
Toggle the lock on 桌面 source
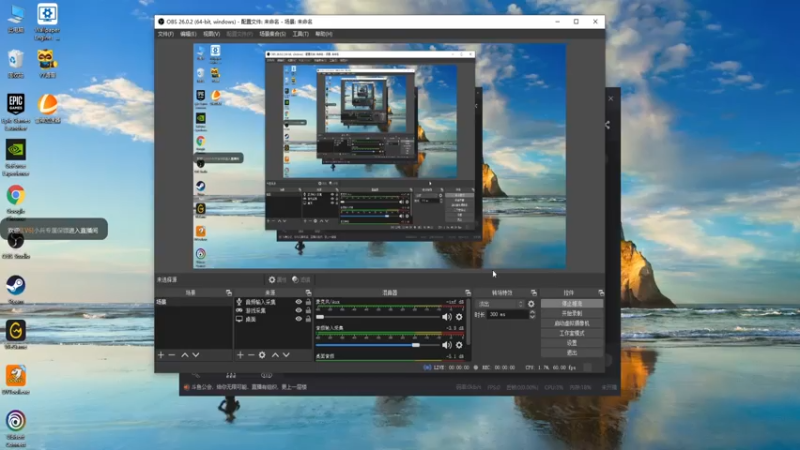pyautogui.click(x=308, y=319)
